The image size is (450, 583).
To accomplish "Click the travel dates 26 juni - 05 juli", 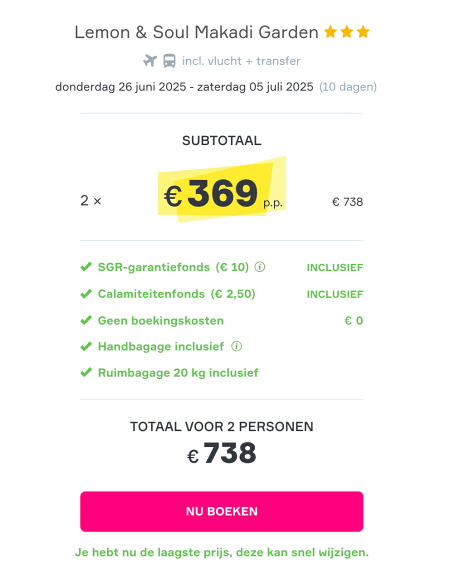I will [x=184, y=87].
